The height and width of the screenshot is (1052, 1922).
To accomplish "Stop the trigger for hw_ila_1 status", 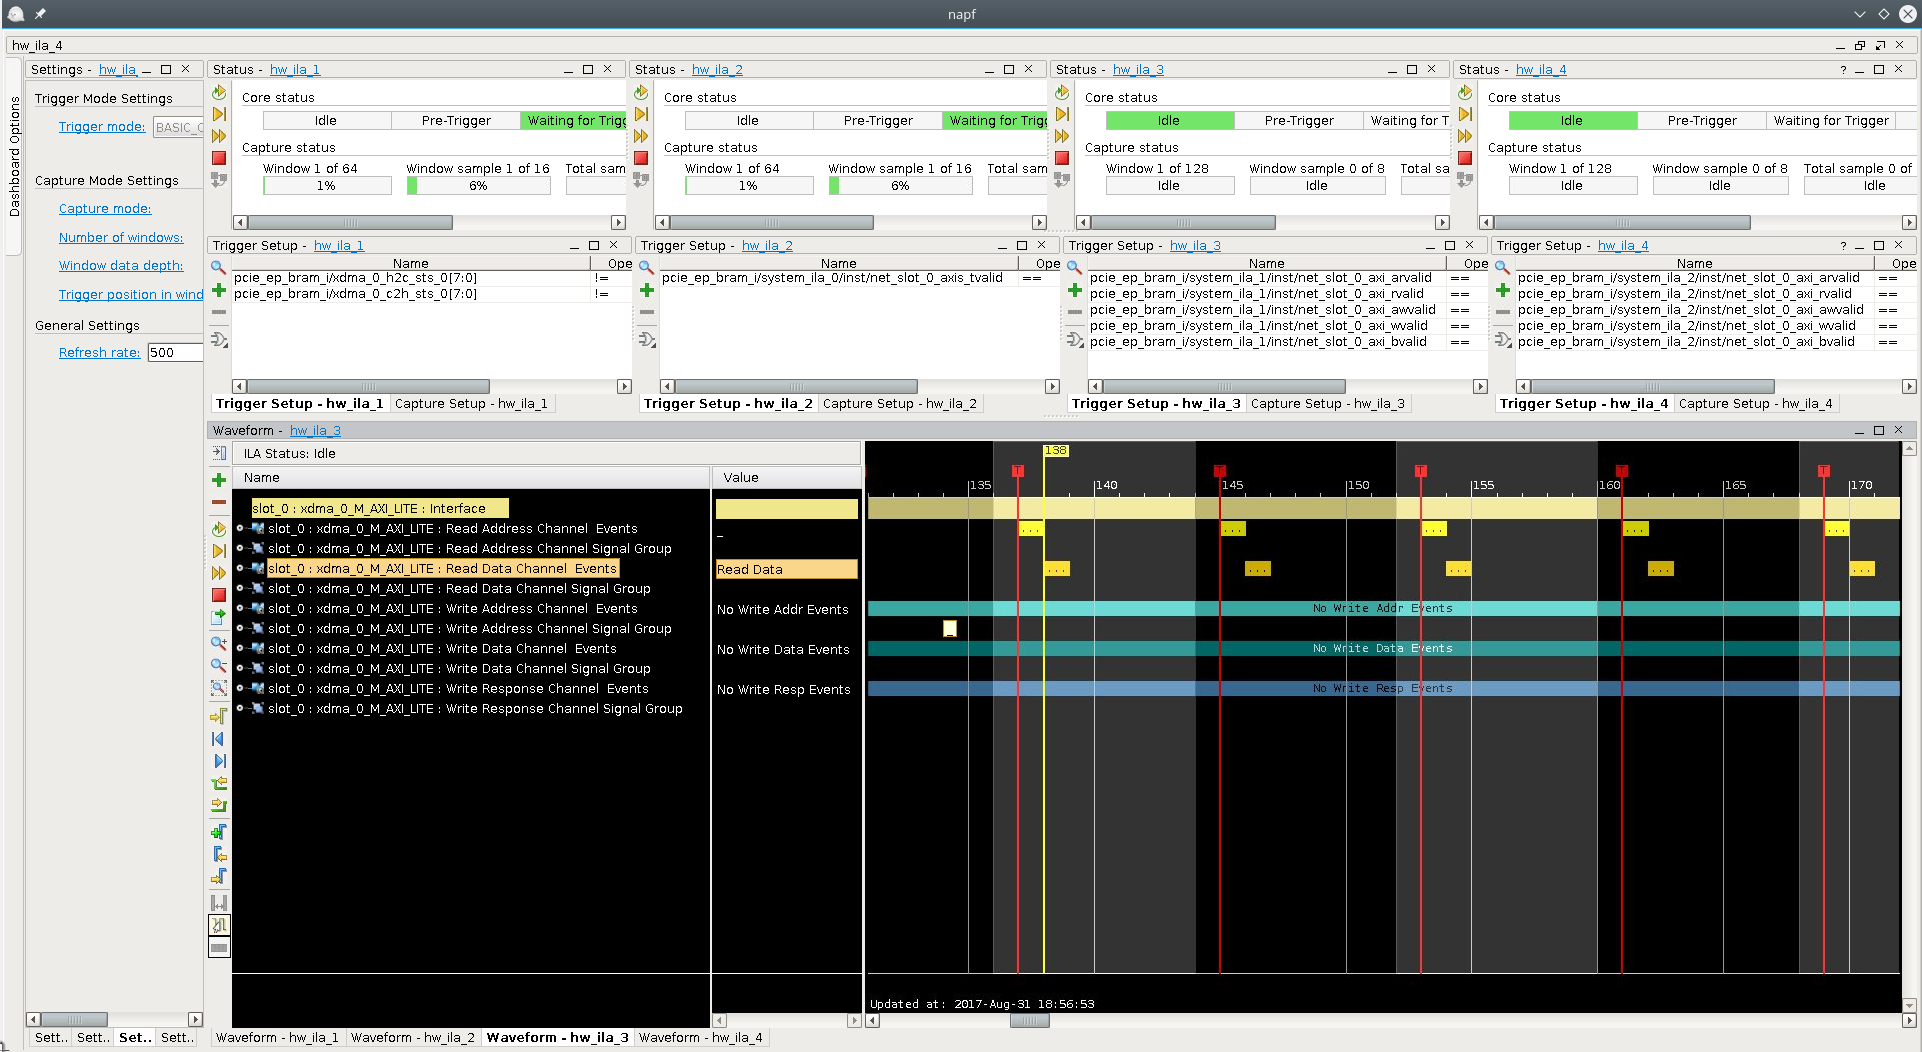I will [219, 158].
